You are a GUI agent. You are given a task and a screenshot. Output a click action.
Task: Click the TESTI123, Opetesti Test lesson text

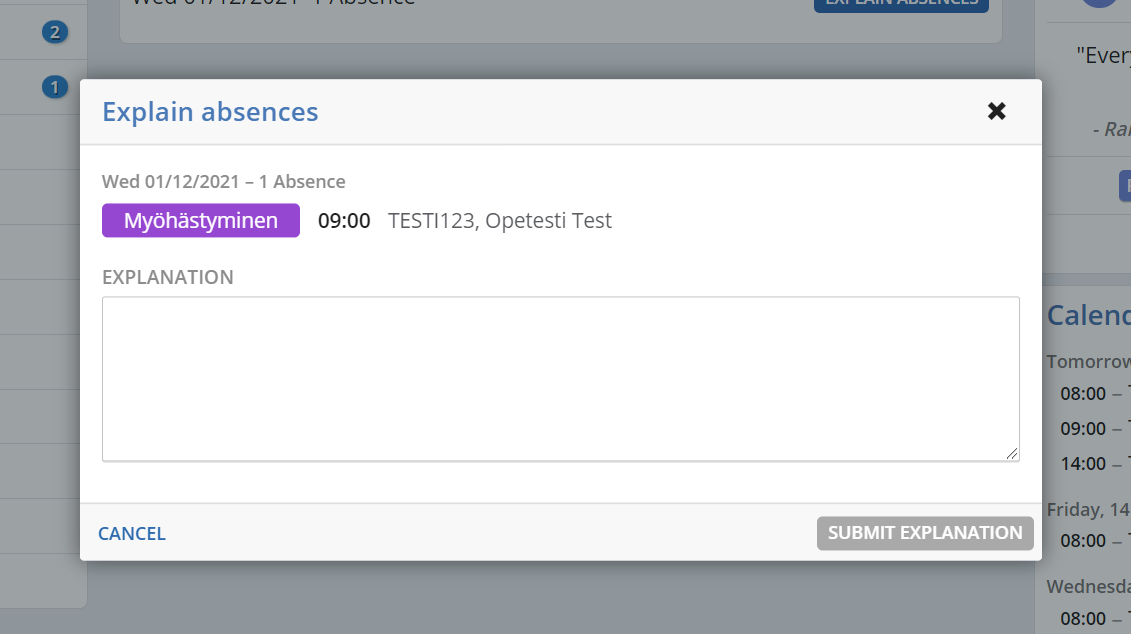point(500,221)
